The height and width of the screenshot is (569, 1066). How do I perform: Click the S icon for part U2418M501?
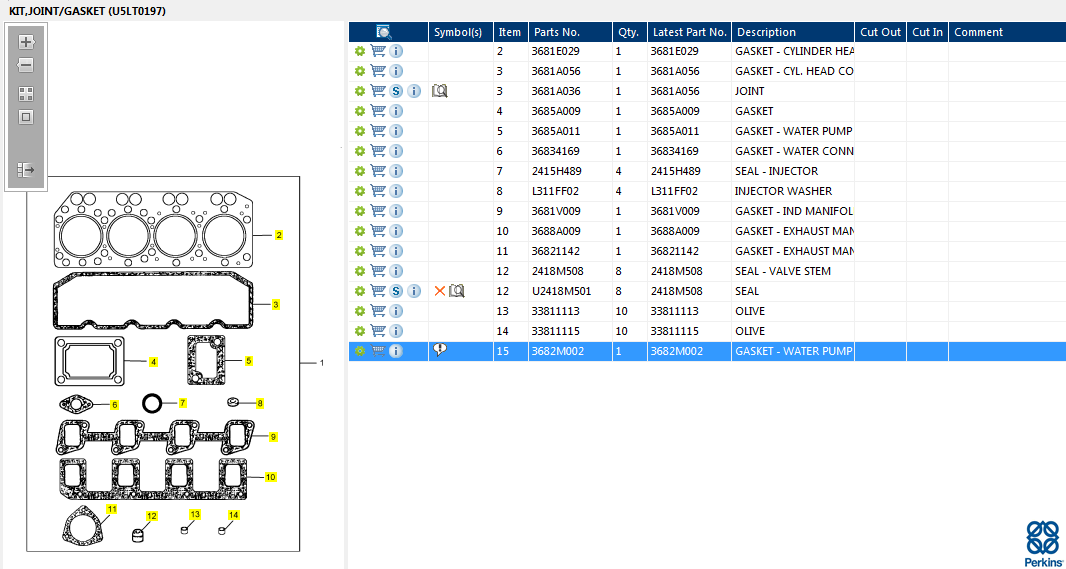point(397,291)
